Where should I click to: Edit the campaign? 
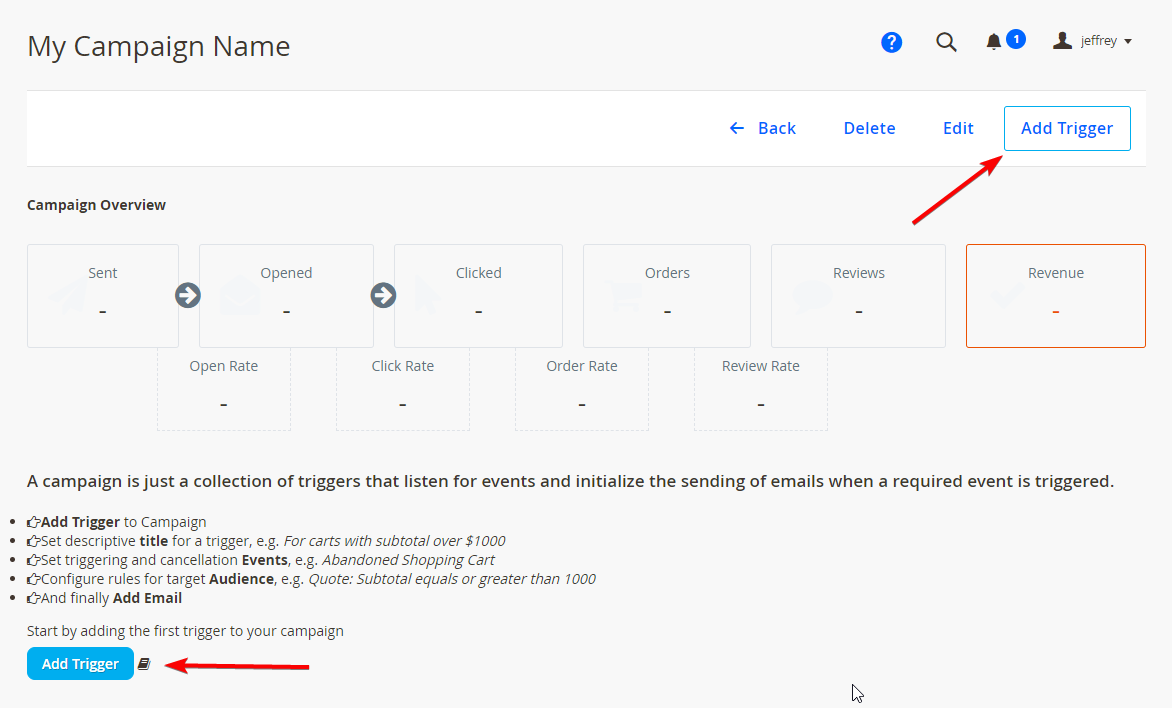click(958, 128)
